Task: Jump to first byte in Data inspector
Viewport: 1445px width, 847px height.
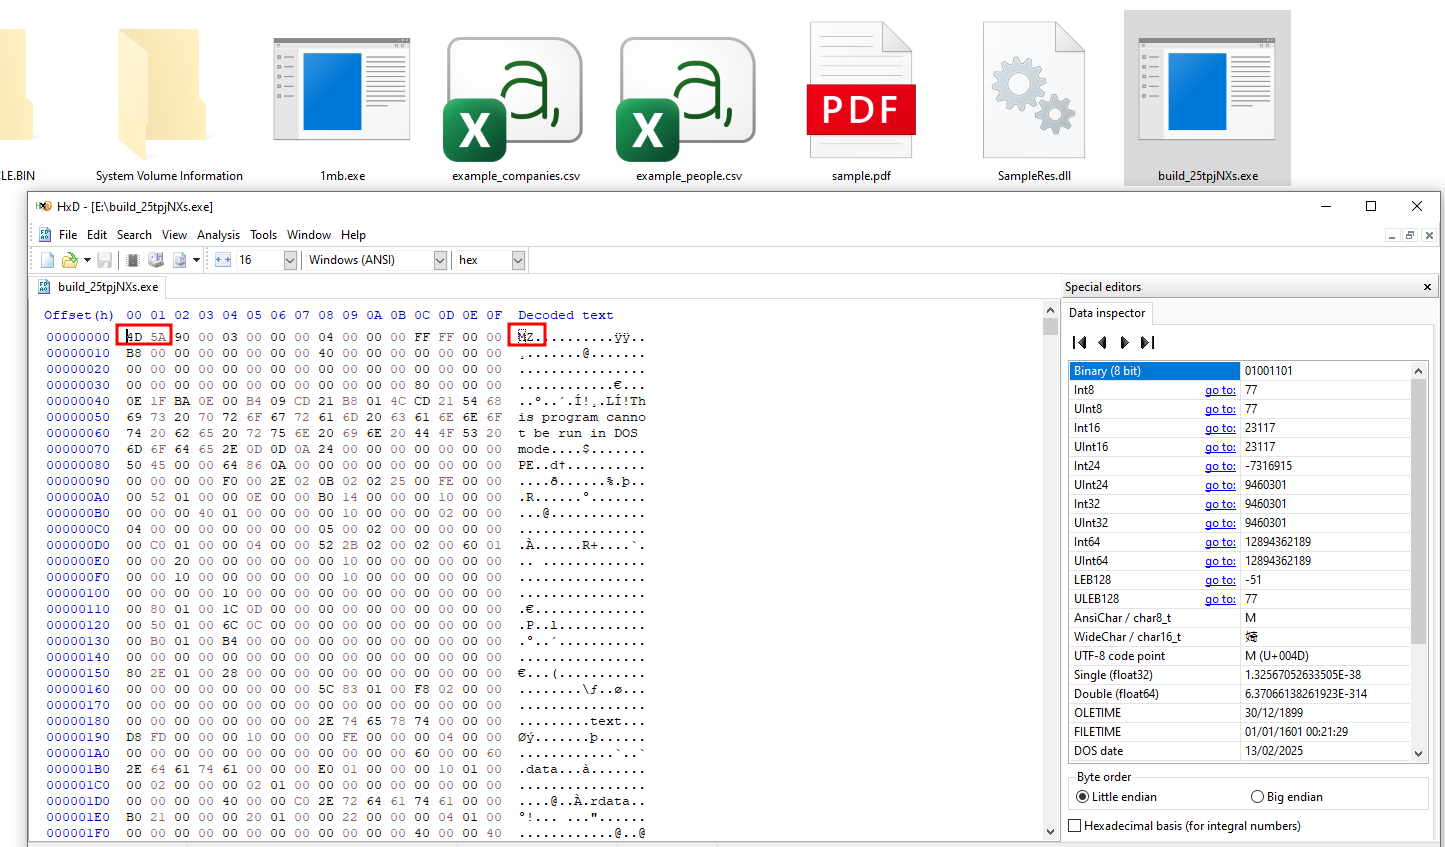Action: click(x=1080, y=343)
